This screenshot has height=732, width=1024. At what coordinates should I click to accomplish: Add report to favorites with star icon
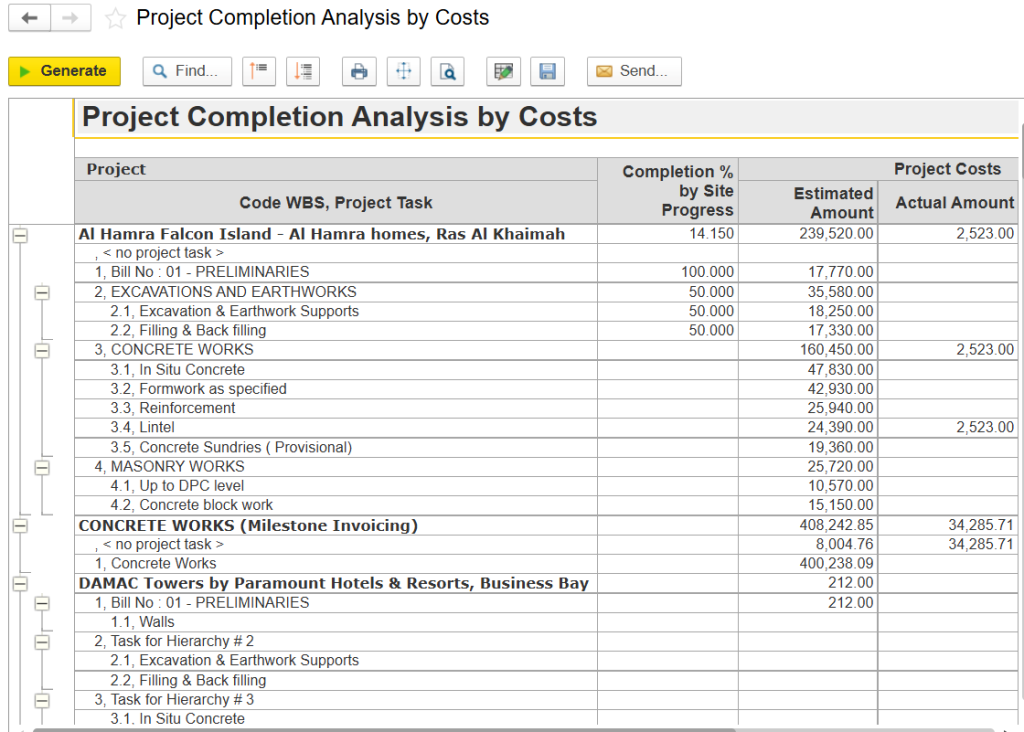(116, 19)
